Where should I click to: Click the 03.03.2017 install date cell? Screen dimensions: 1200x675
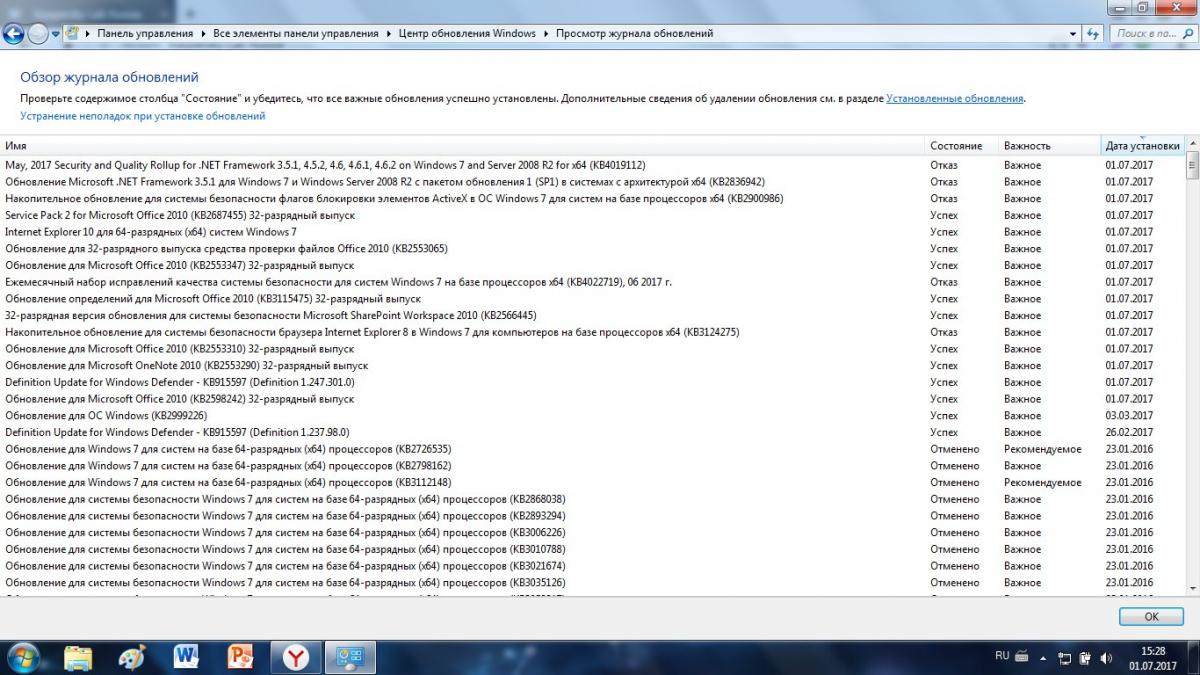(1129, 415)
